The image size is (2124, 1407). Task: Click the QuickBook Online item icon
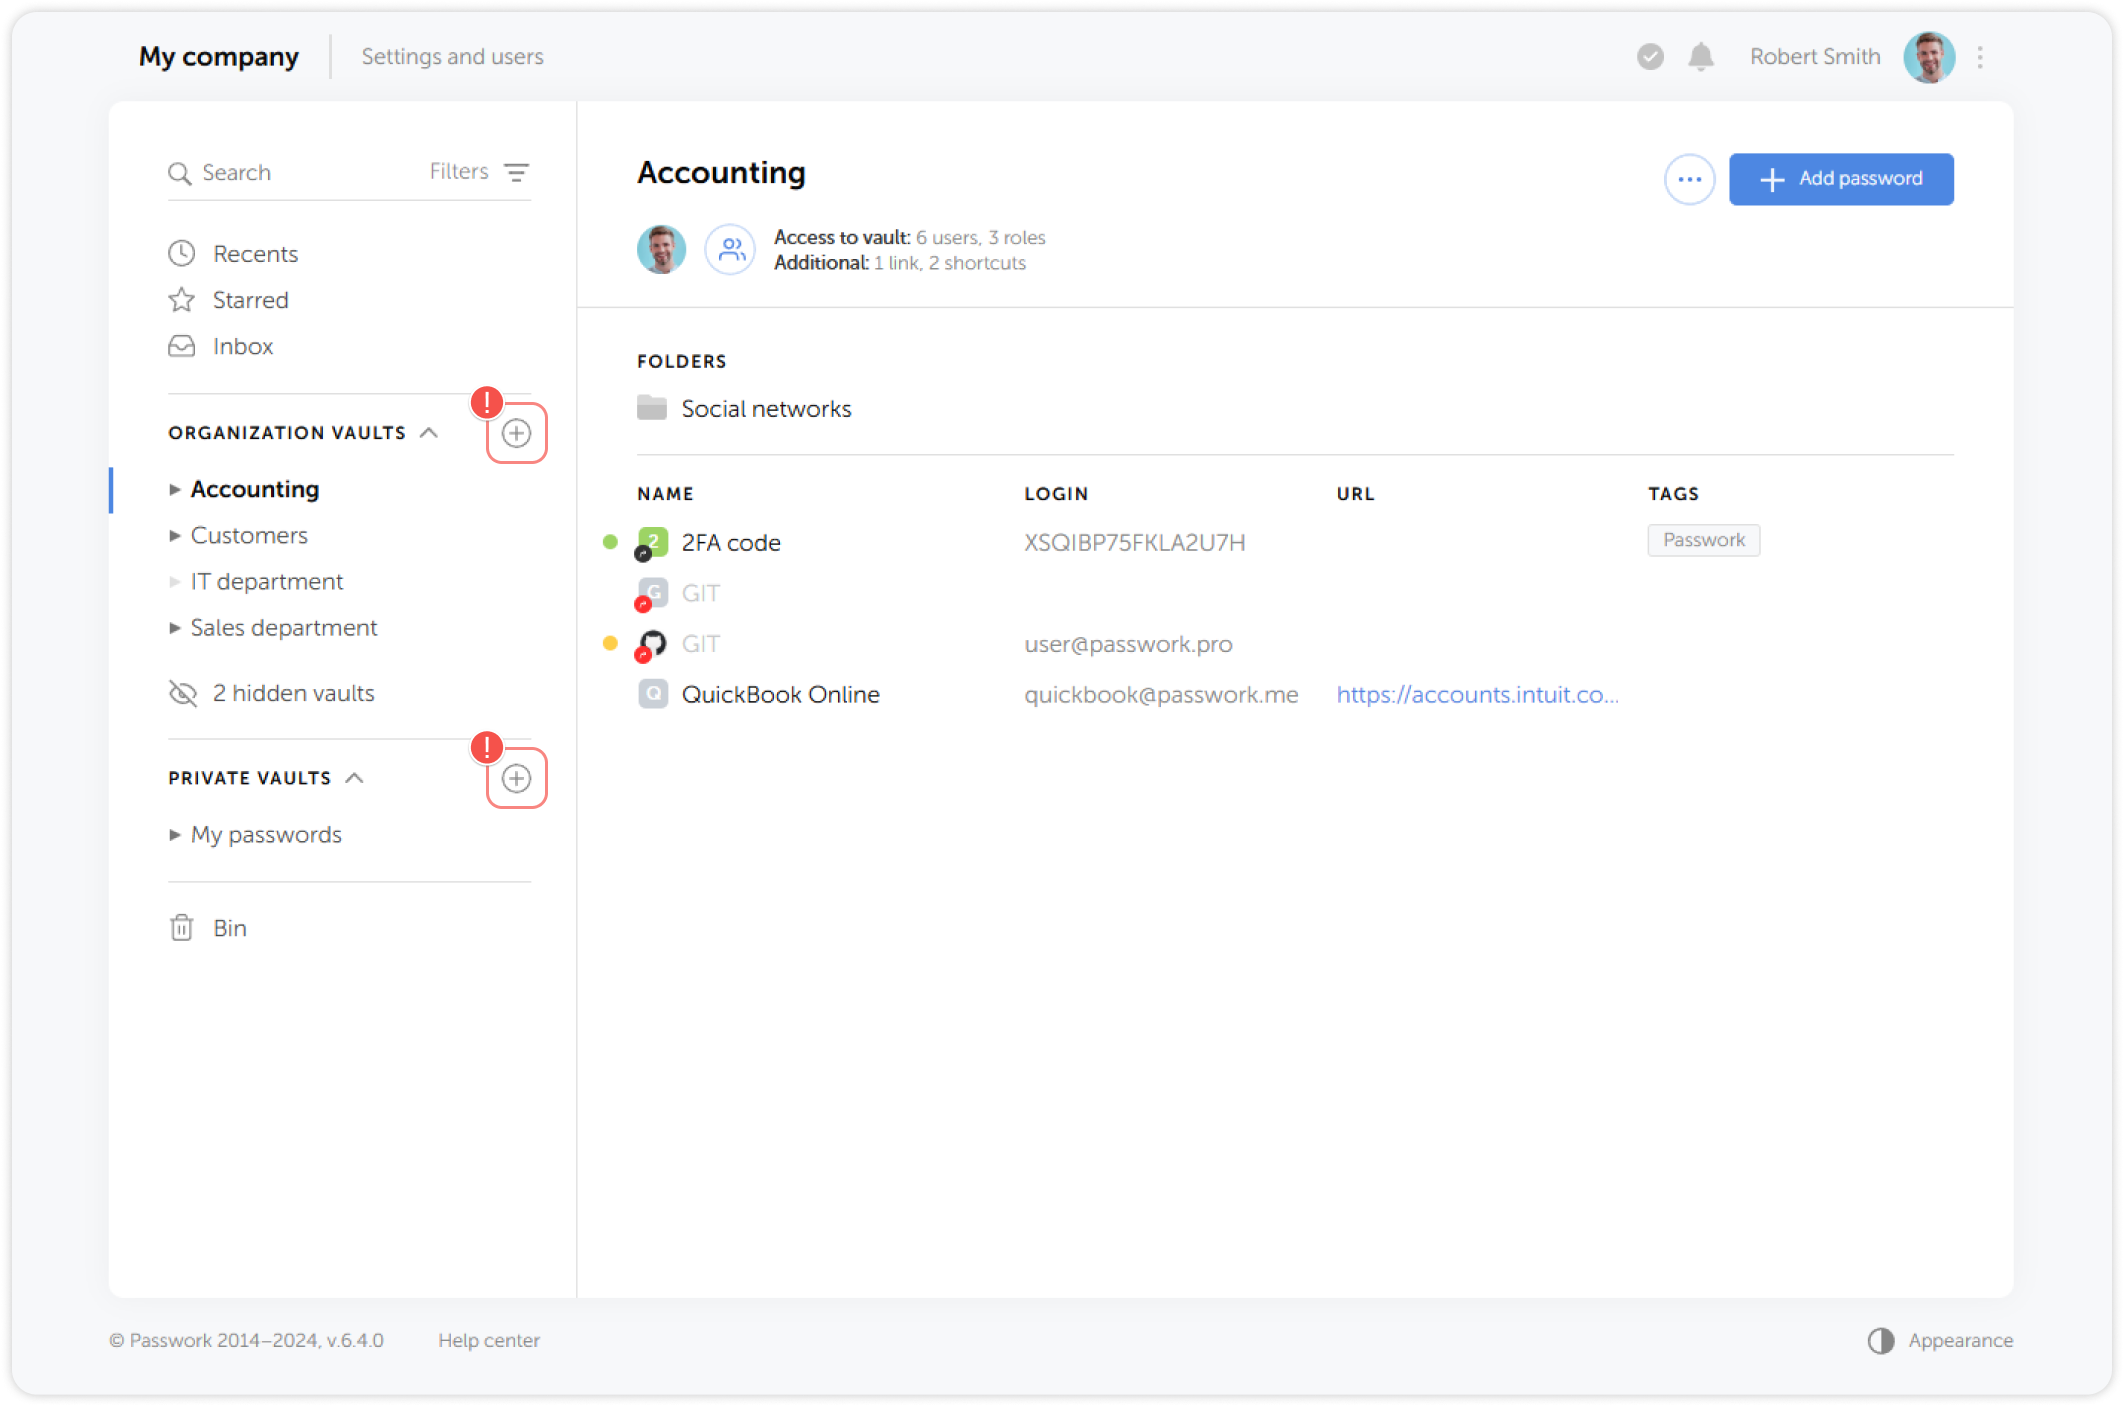(x=652, y=694)
